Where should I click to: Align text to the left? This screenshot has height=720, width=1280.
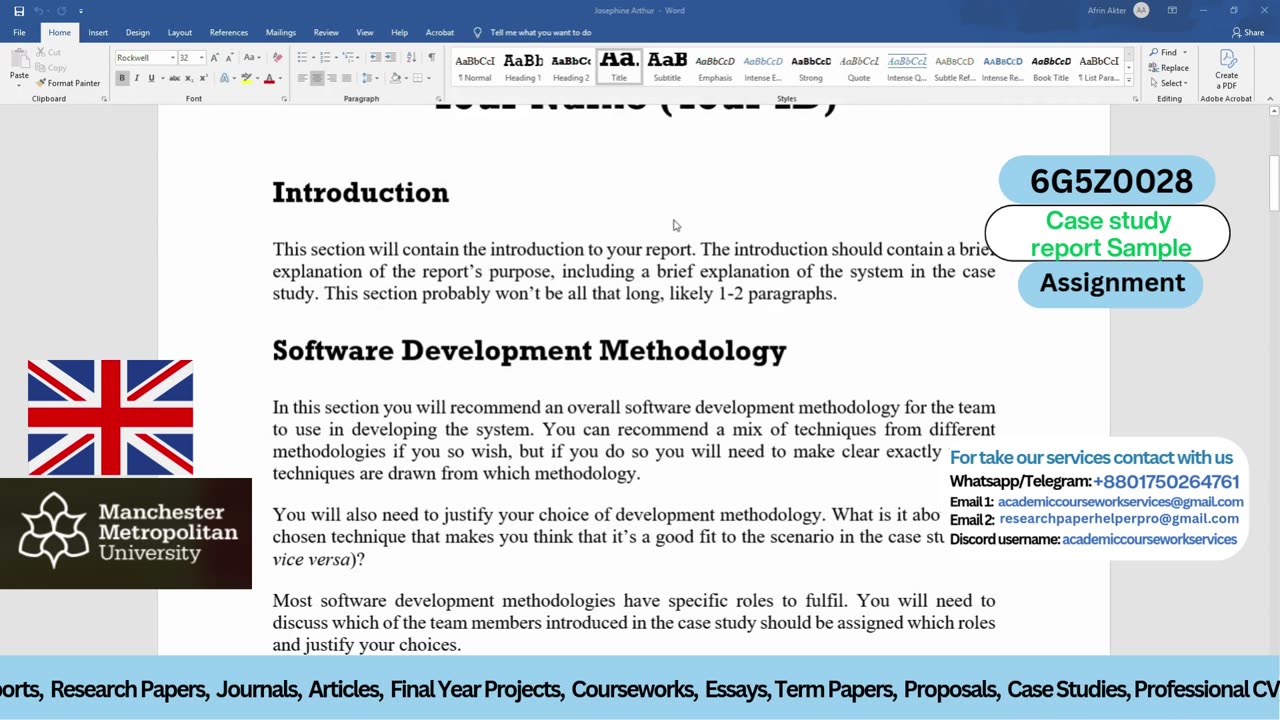click(x=303, y=78)
